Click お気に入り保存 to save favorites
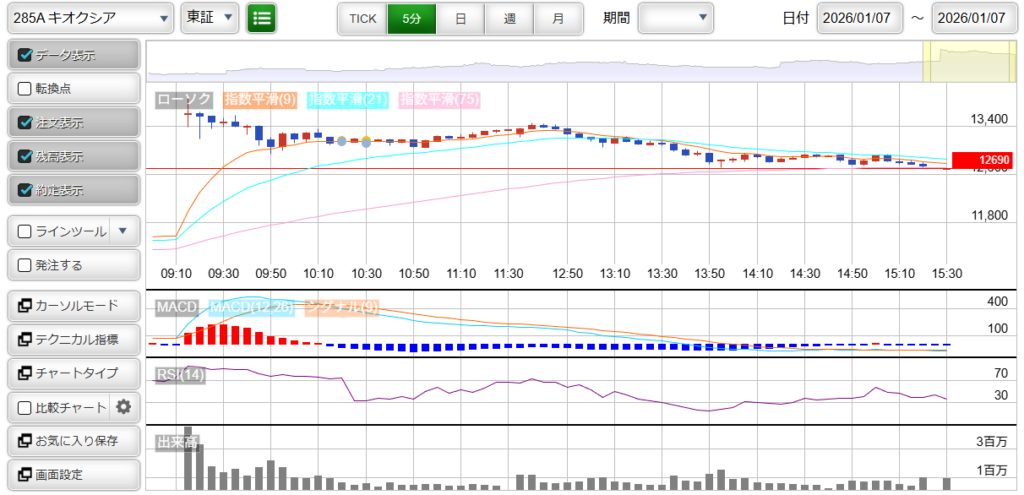 (72, 440)
